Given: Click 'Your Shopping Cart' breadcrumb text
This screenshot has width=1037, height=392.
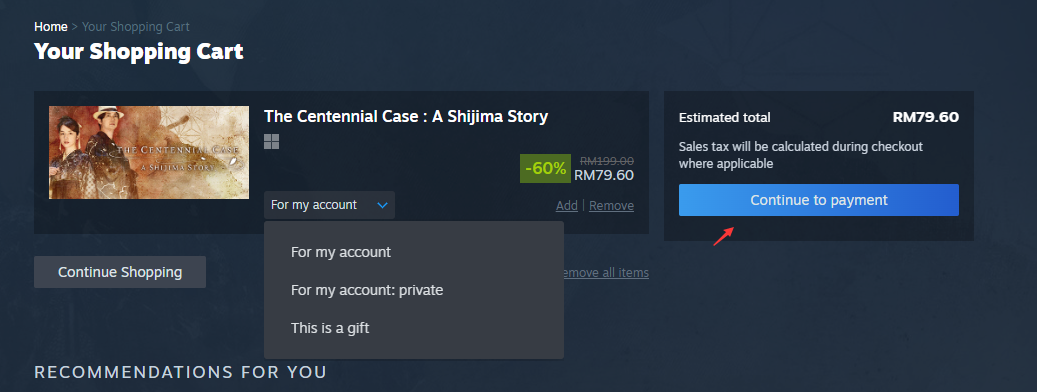Looking at the screenshot, I should click(x=136, y=26).
